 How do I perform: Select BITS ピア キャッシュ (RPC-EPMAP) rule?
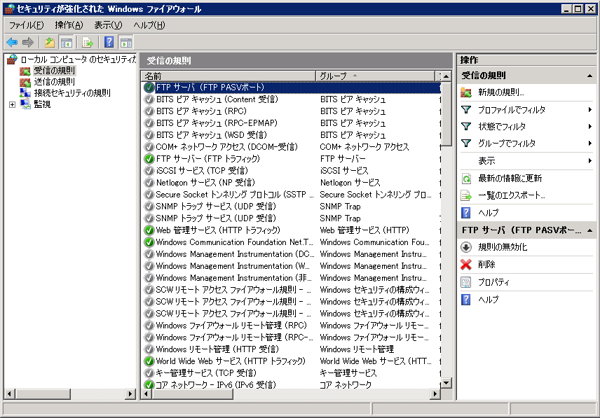292,123
